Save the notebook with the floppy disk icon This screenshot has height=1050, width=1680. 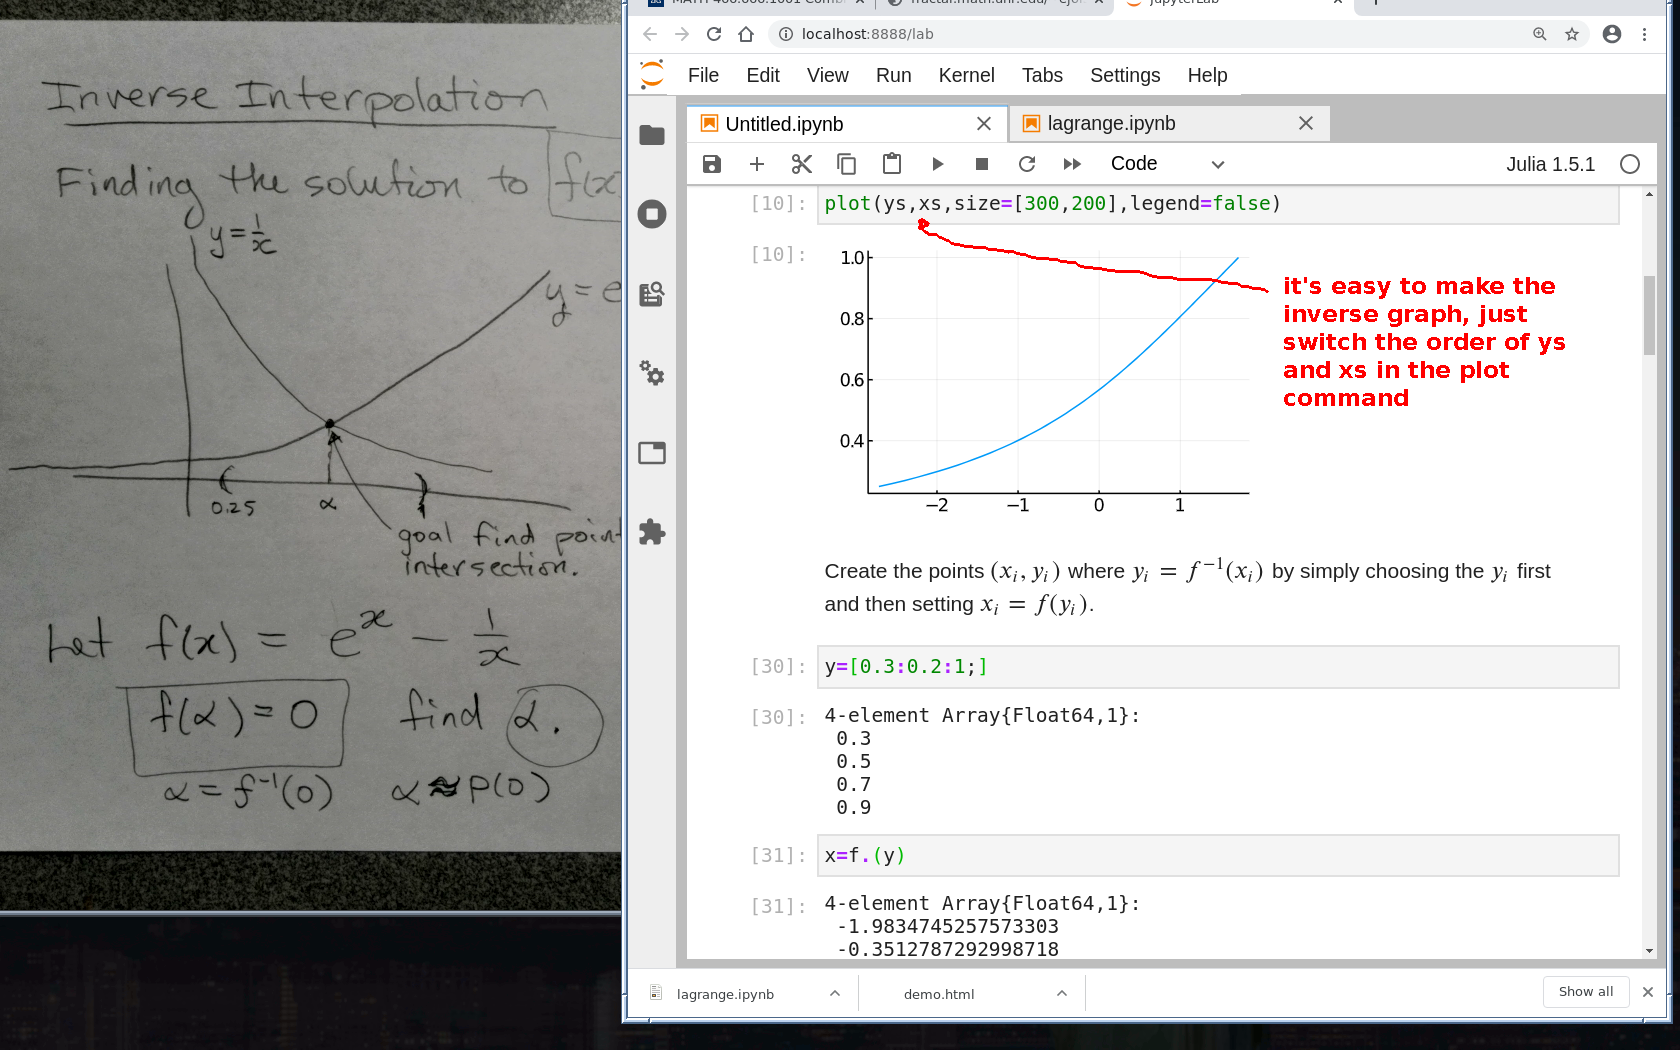pyautogui.click(x=711, y=164)
